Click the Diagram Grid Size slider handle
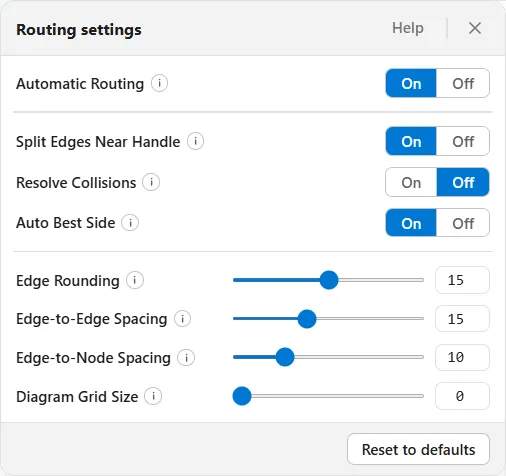Viewport: 506px width, 476px height. (242, 396)
